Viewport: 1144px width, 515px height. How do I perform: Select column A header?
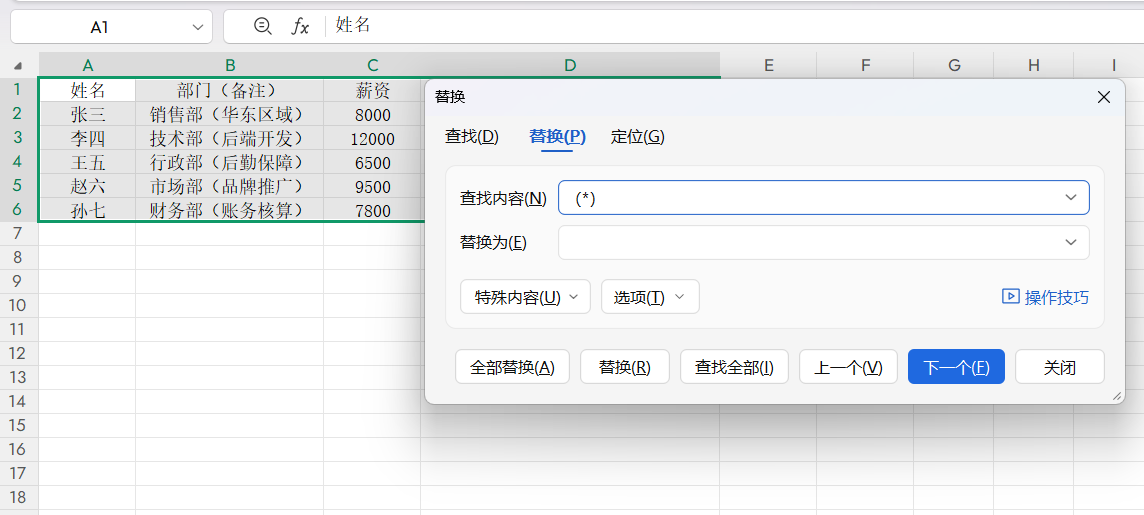click(88, 65)
